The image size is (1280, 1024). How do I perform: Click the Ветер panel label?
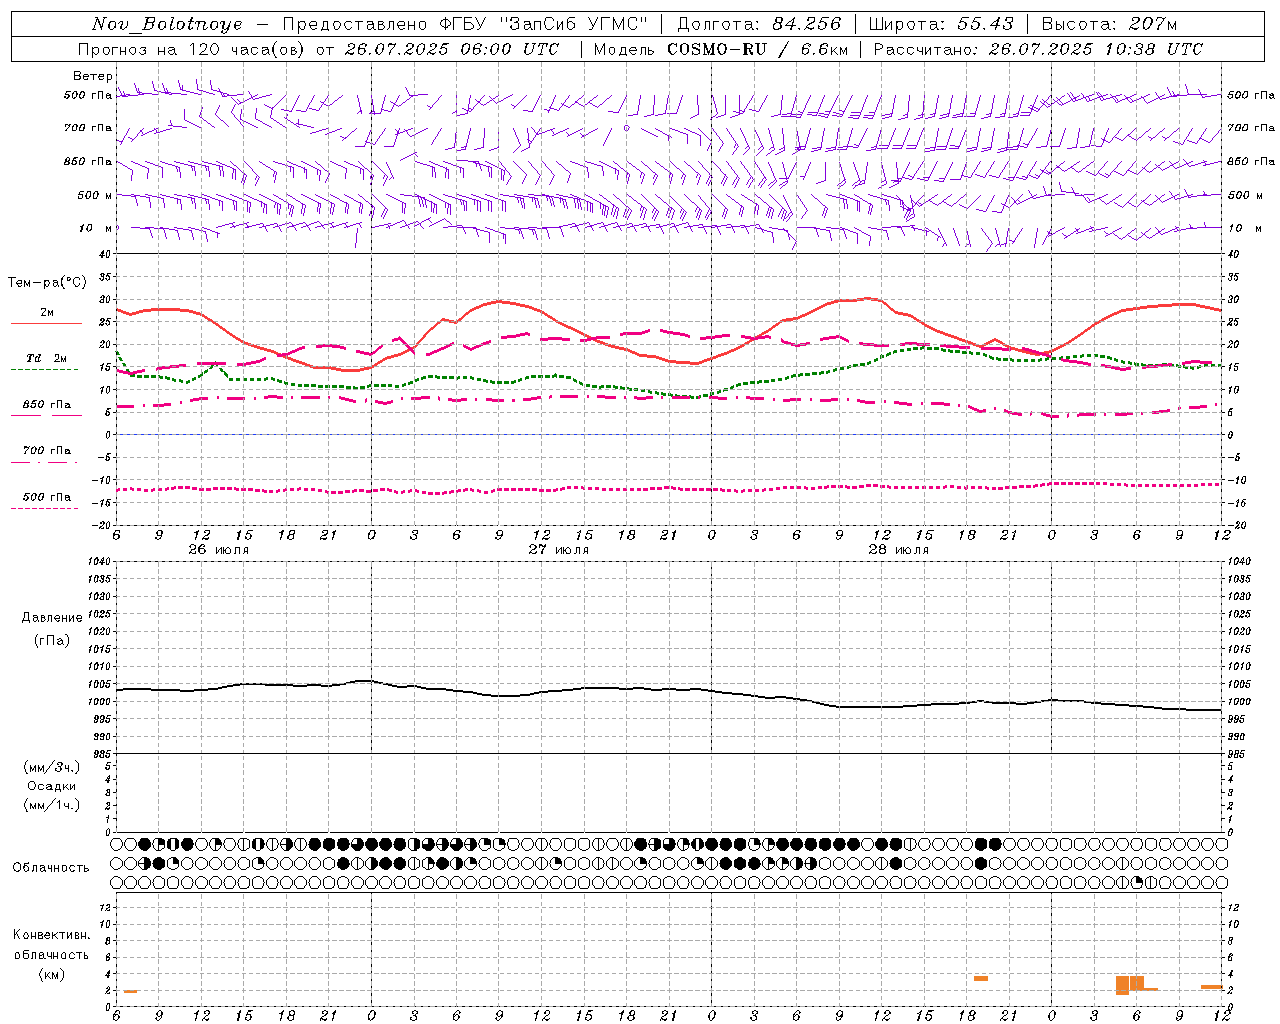point(93,76)
